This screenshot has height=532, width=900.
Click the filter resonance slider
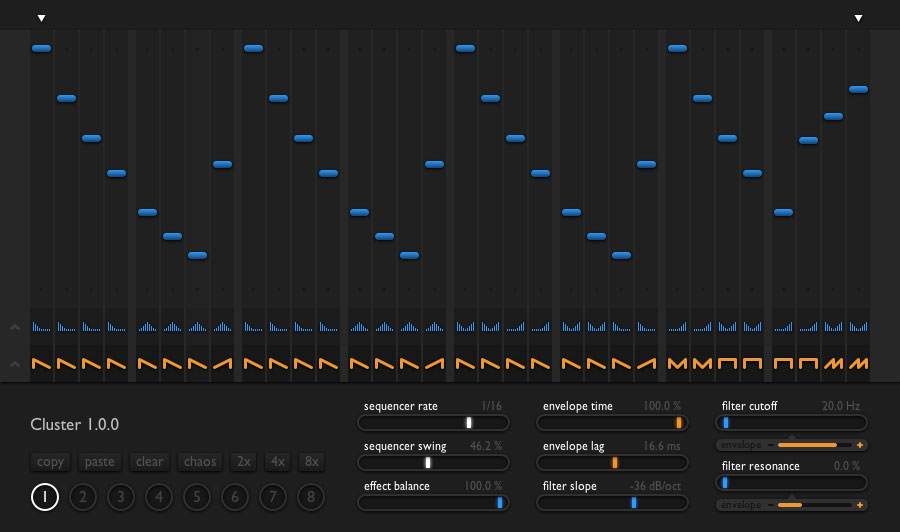click(x=791, y=483)
